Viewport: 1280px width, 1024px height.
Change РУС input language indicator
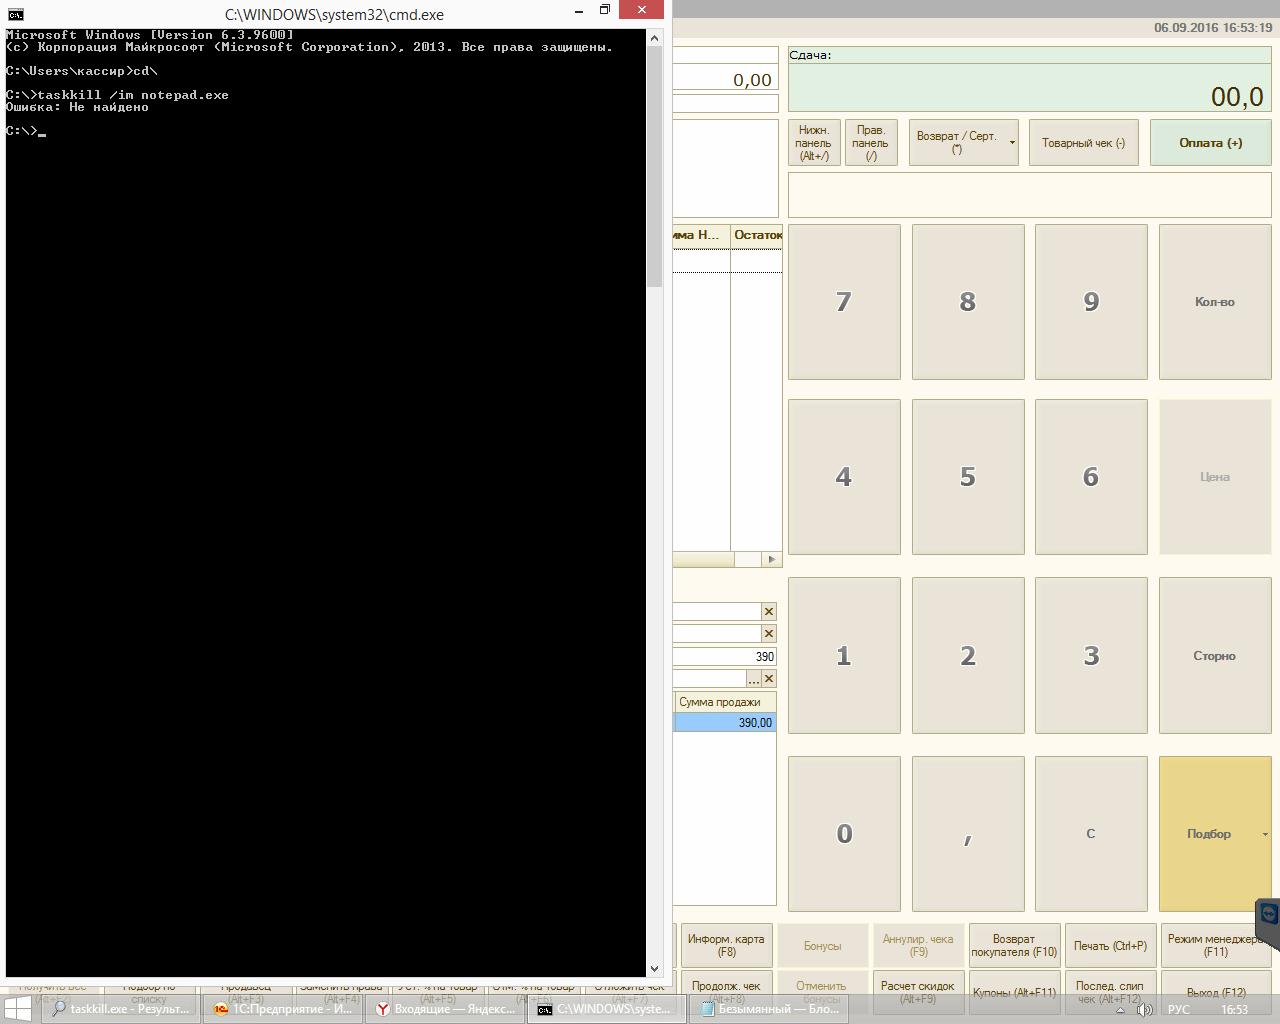coord(1178,1009)
